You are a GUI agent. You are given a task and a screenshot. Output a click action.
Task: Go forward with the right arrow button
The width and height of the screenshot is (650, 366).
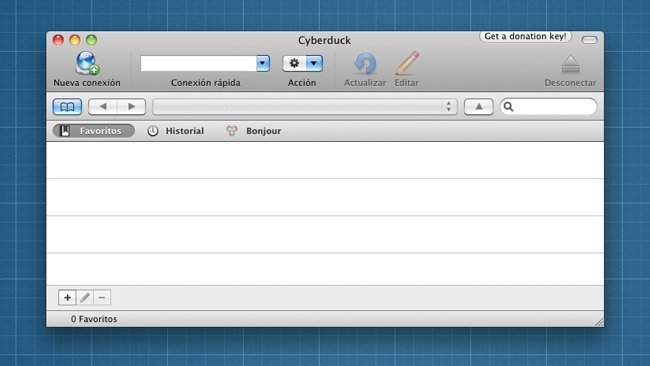coord(131,107)
